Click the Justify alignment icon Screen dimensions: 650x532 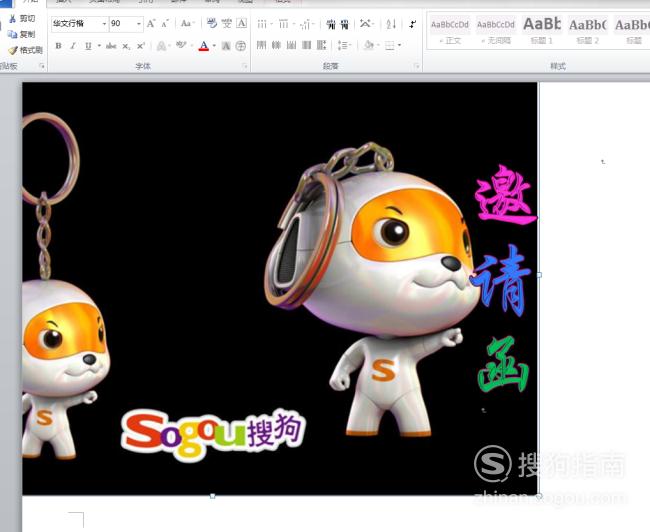pyautogui.click(x=306, y=45)
